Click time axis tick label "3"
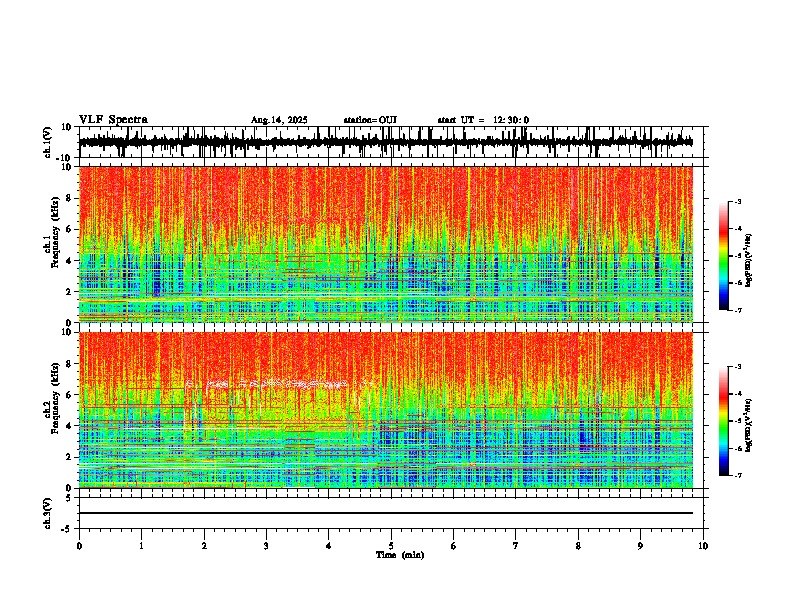This screenshot has width=792, height=612. (x=266, y=546)
